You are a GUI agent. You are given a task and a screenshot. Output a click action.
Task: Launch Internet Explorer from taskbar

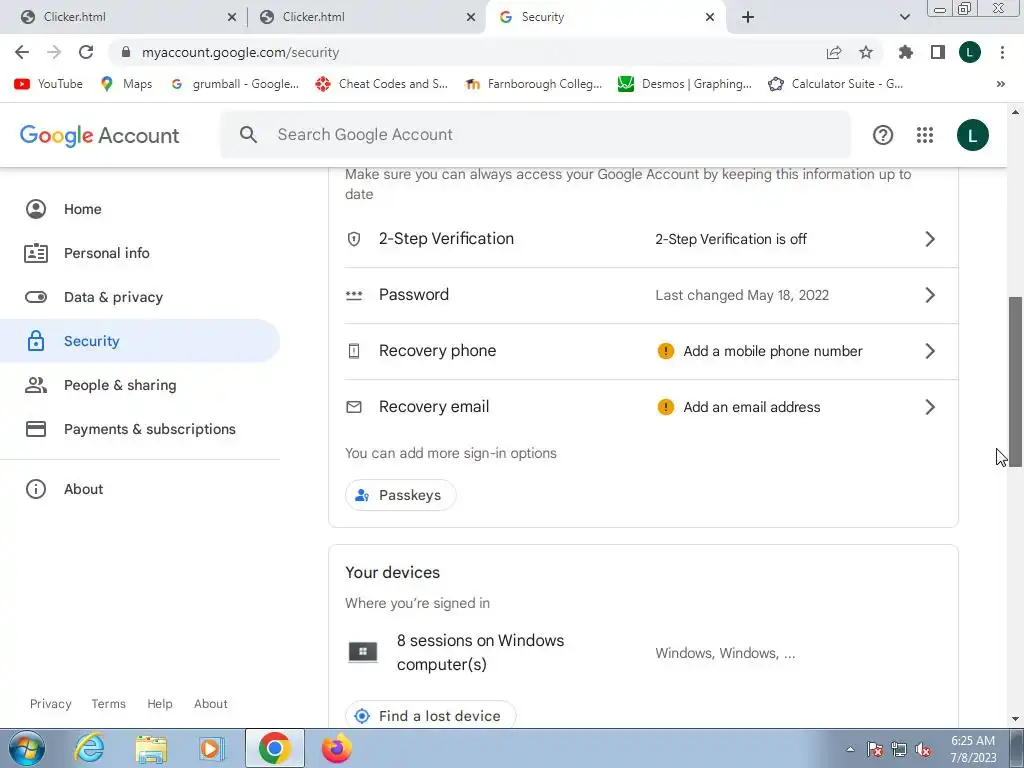[x=89, y=748]
